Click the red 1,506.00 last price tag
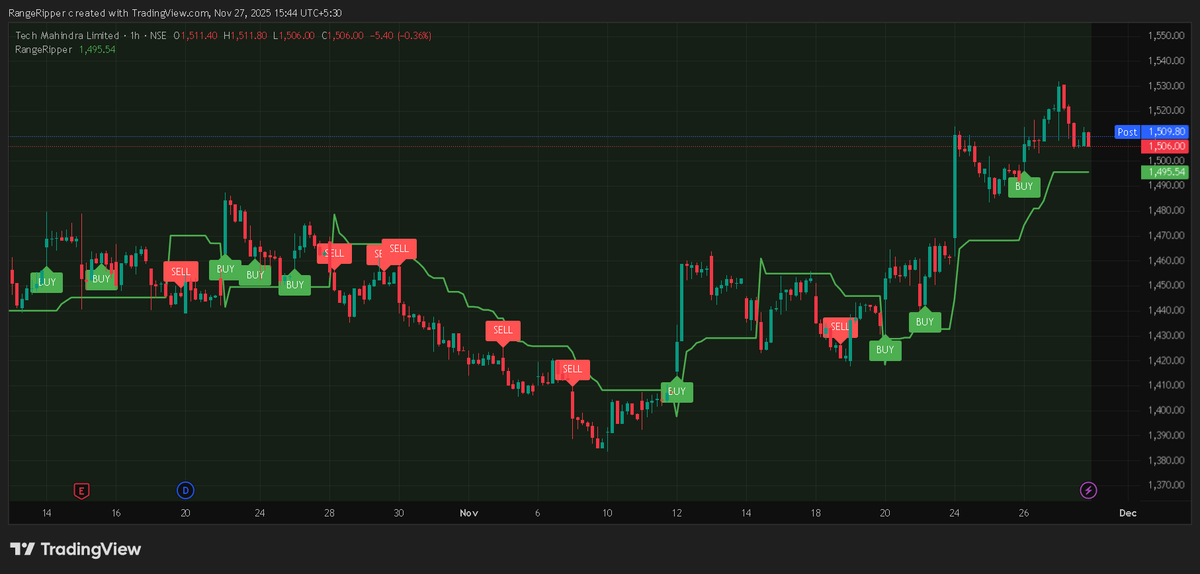Screen dimensions: 1200x574 (x=1165, y=146)
